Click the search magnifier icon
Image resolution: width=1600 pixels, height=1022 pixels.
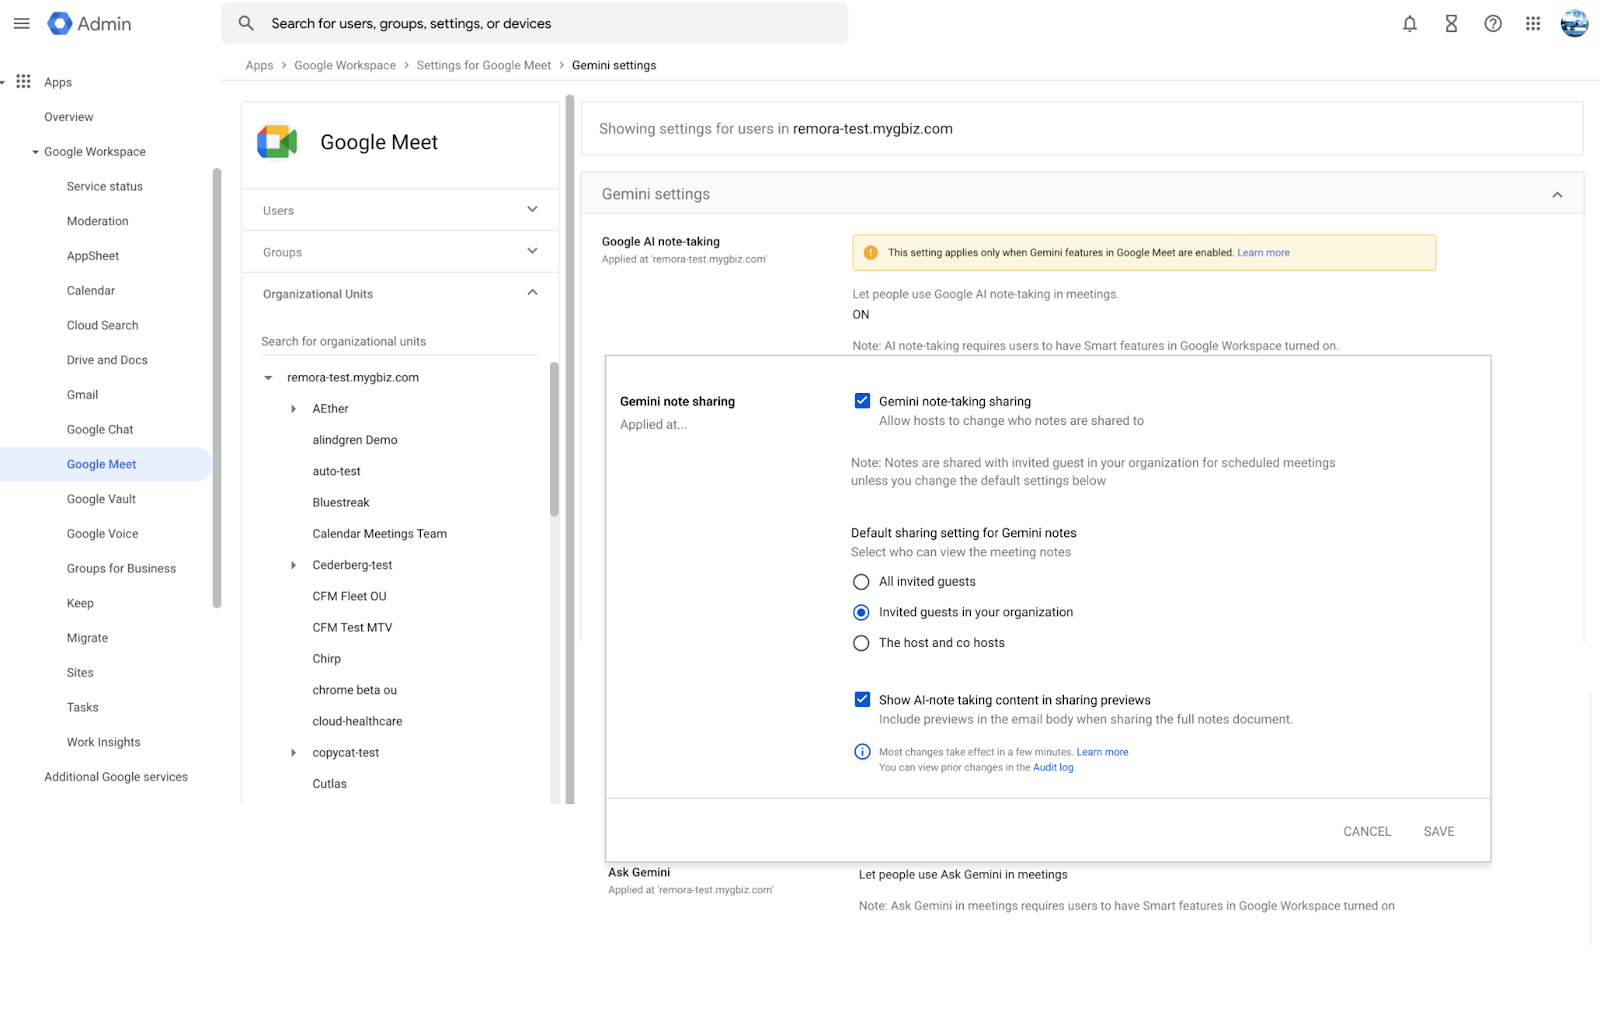(246, 23)
